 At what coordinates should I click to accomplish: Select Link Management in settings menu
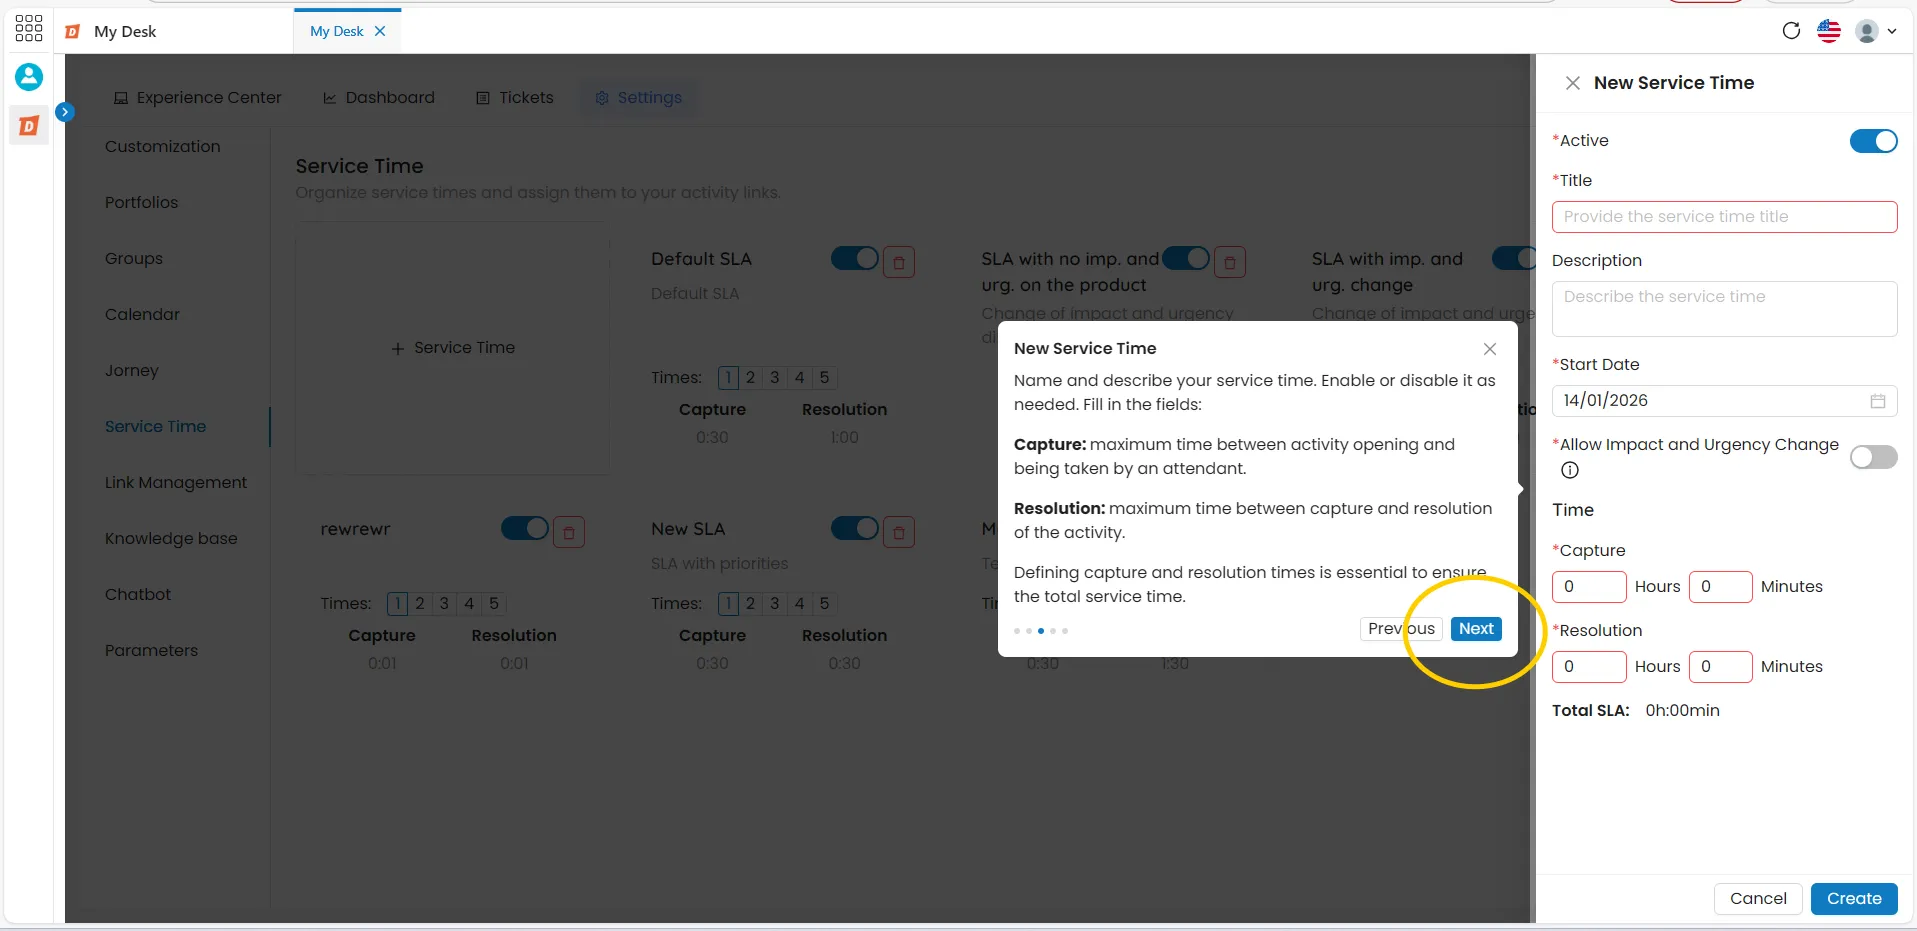click(176, 483)
